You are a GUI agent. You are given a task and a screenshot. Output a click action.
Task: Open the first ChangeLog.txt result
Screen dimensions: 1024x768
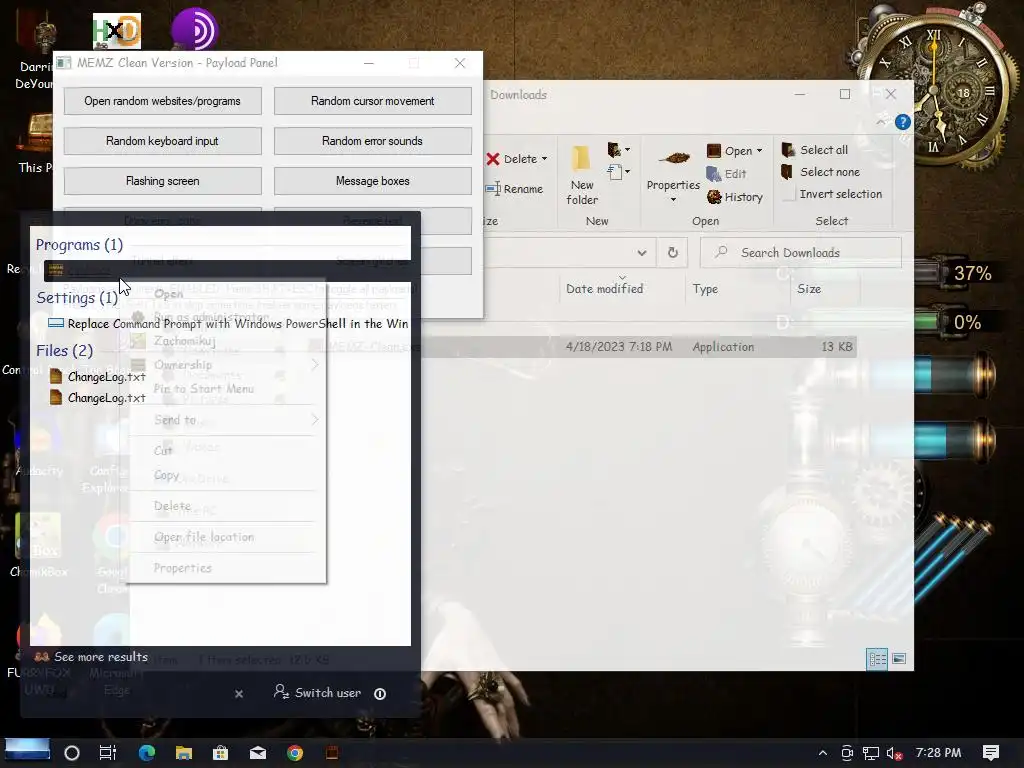(x=98, y=377)
